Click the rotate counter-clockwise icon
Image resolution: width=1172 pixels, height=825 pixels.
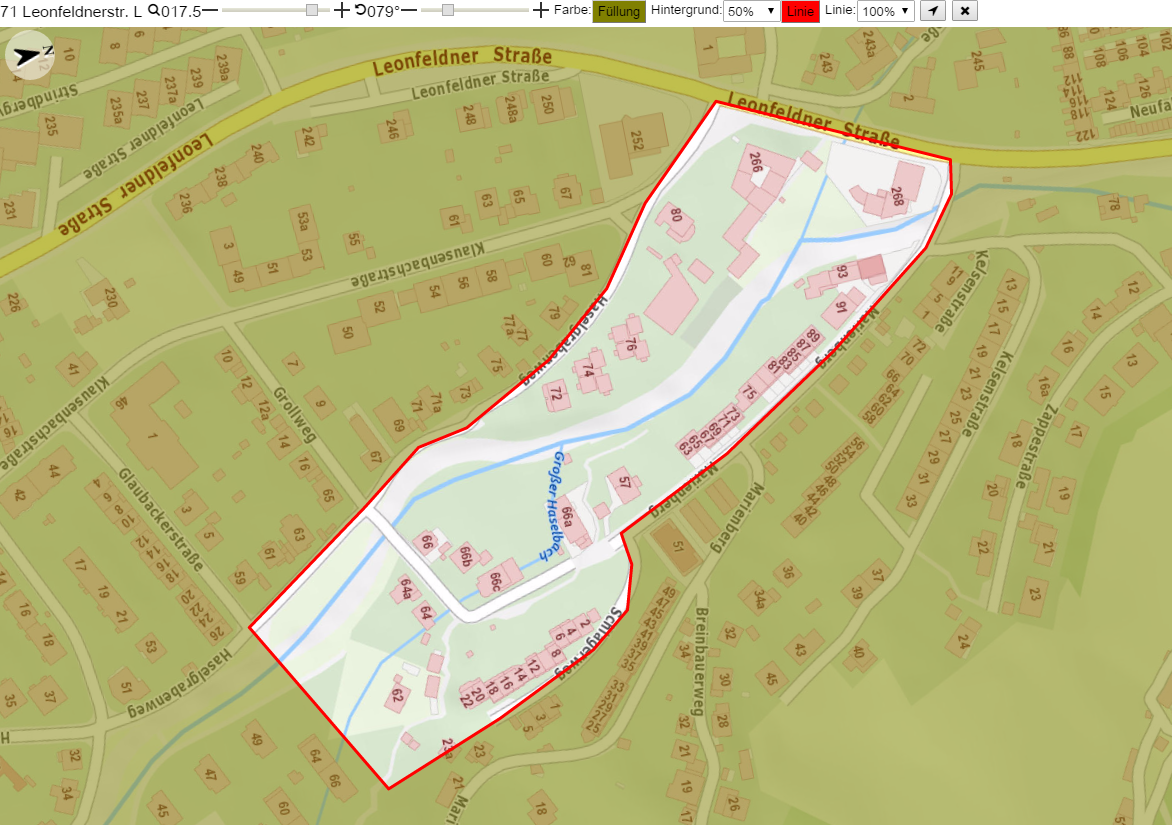click(x=360, y=10)
